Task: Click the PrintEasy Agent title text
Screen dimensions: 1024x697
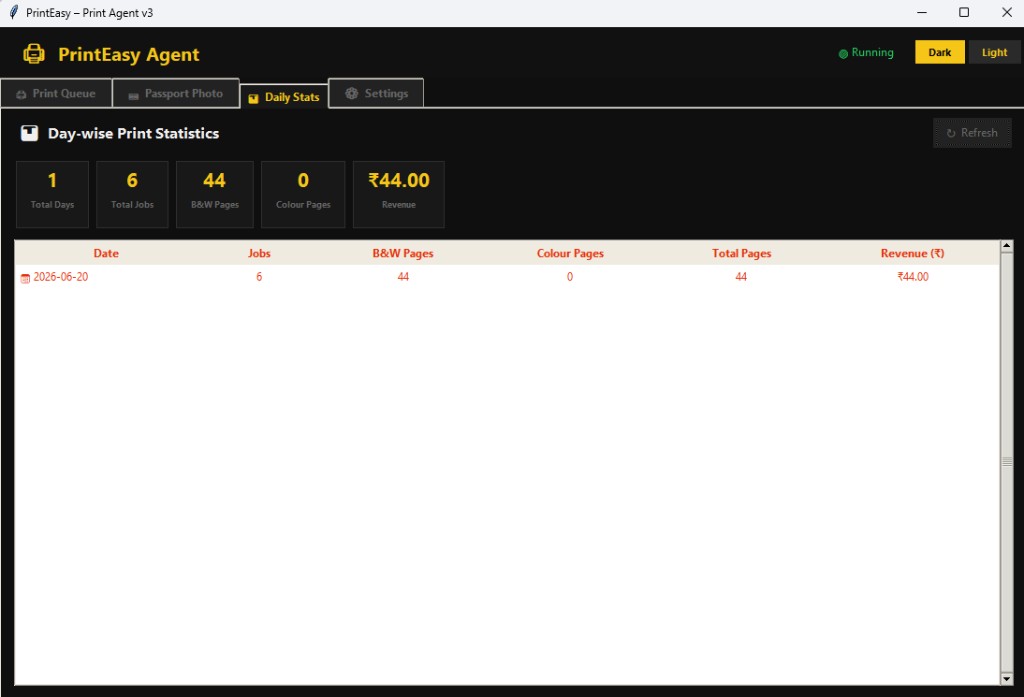Action: click(129, 54)
